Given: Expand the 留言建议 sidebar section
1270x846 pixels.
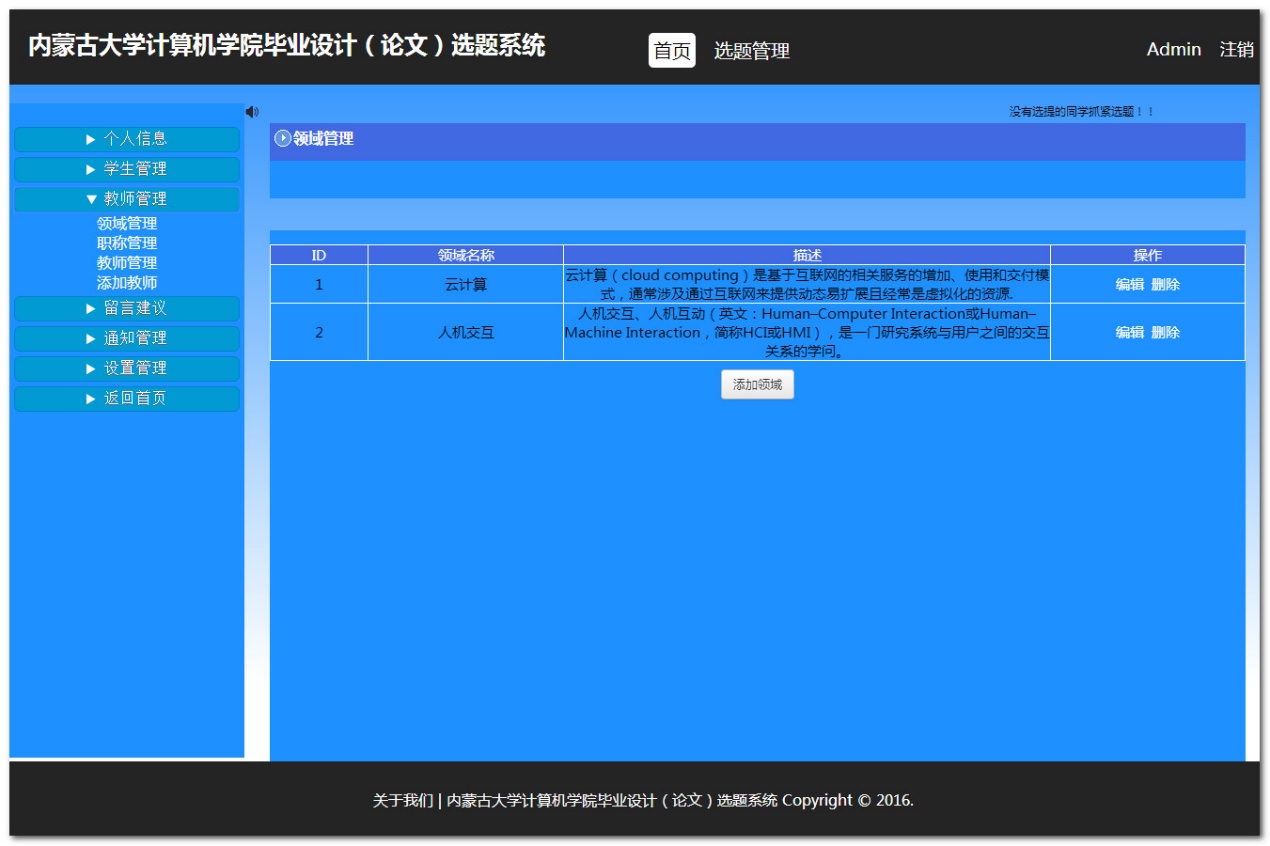Looking at the screenshot, I should [127, 308].
